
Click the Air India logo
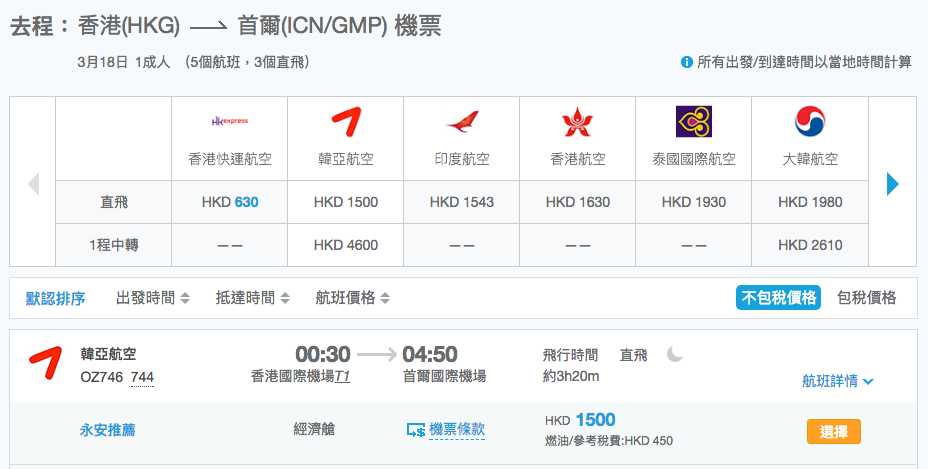click(462, 121)
